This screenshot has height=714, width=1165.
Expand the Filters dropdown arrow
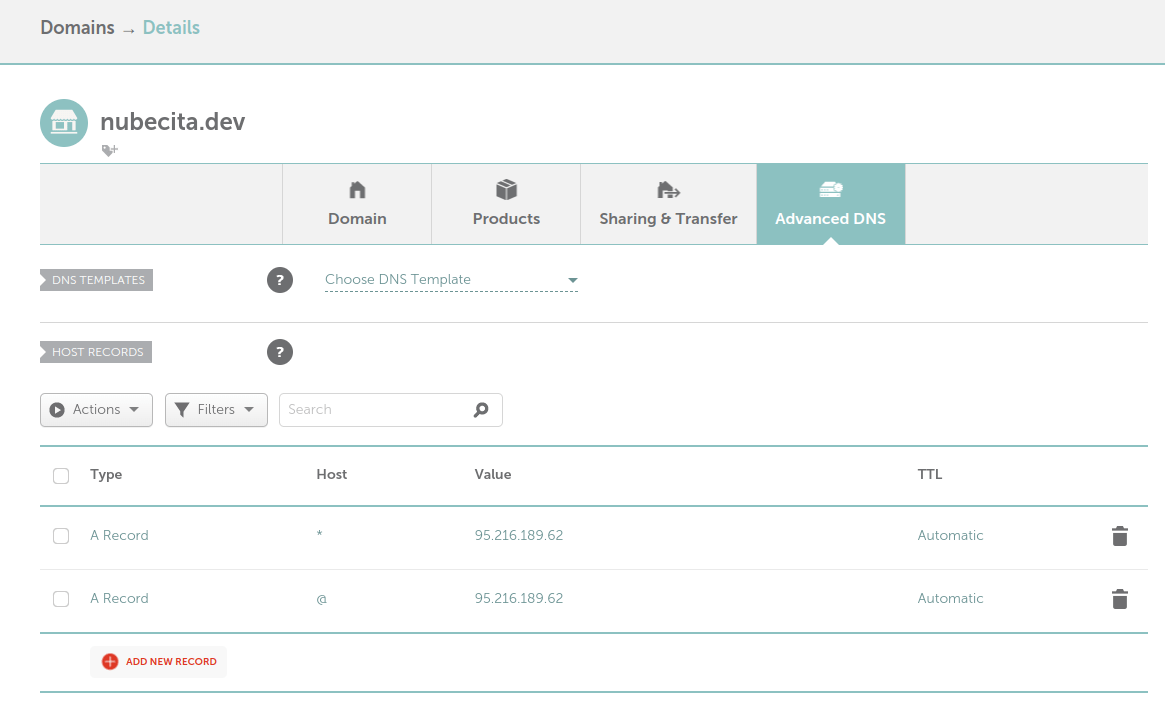(x=249, y=409)
